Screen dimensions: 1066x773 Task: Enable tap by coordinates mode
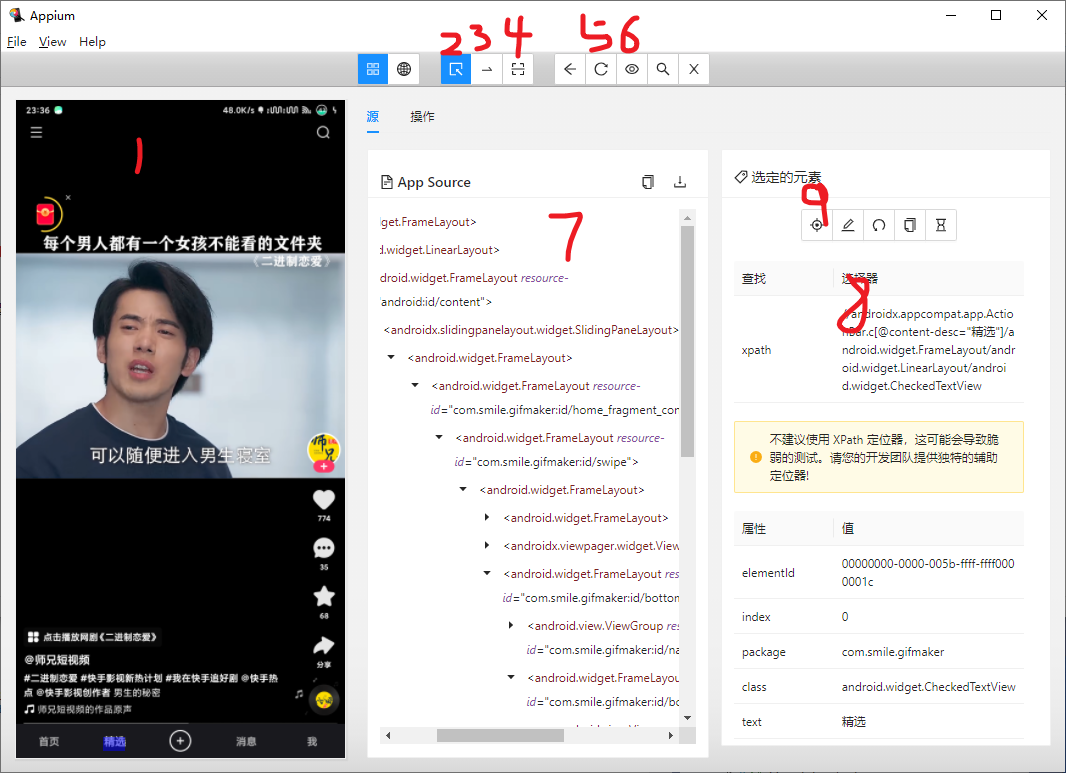[518, 69]
